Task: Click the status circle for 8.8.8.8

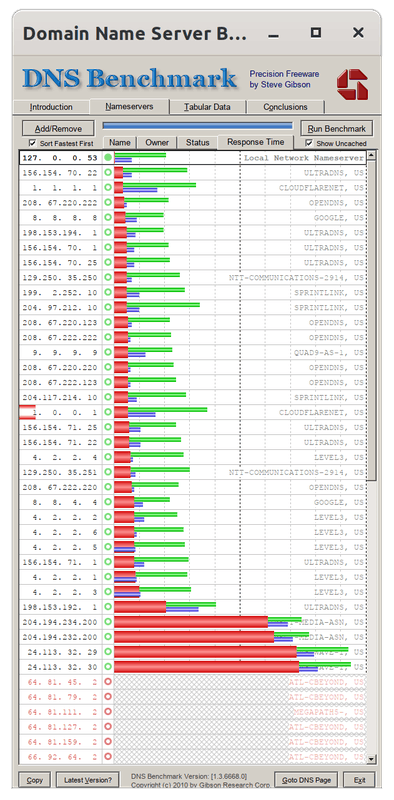Action: click(108, 218)
